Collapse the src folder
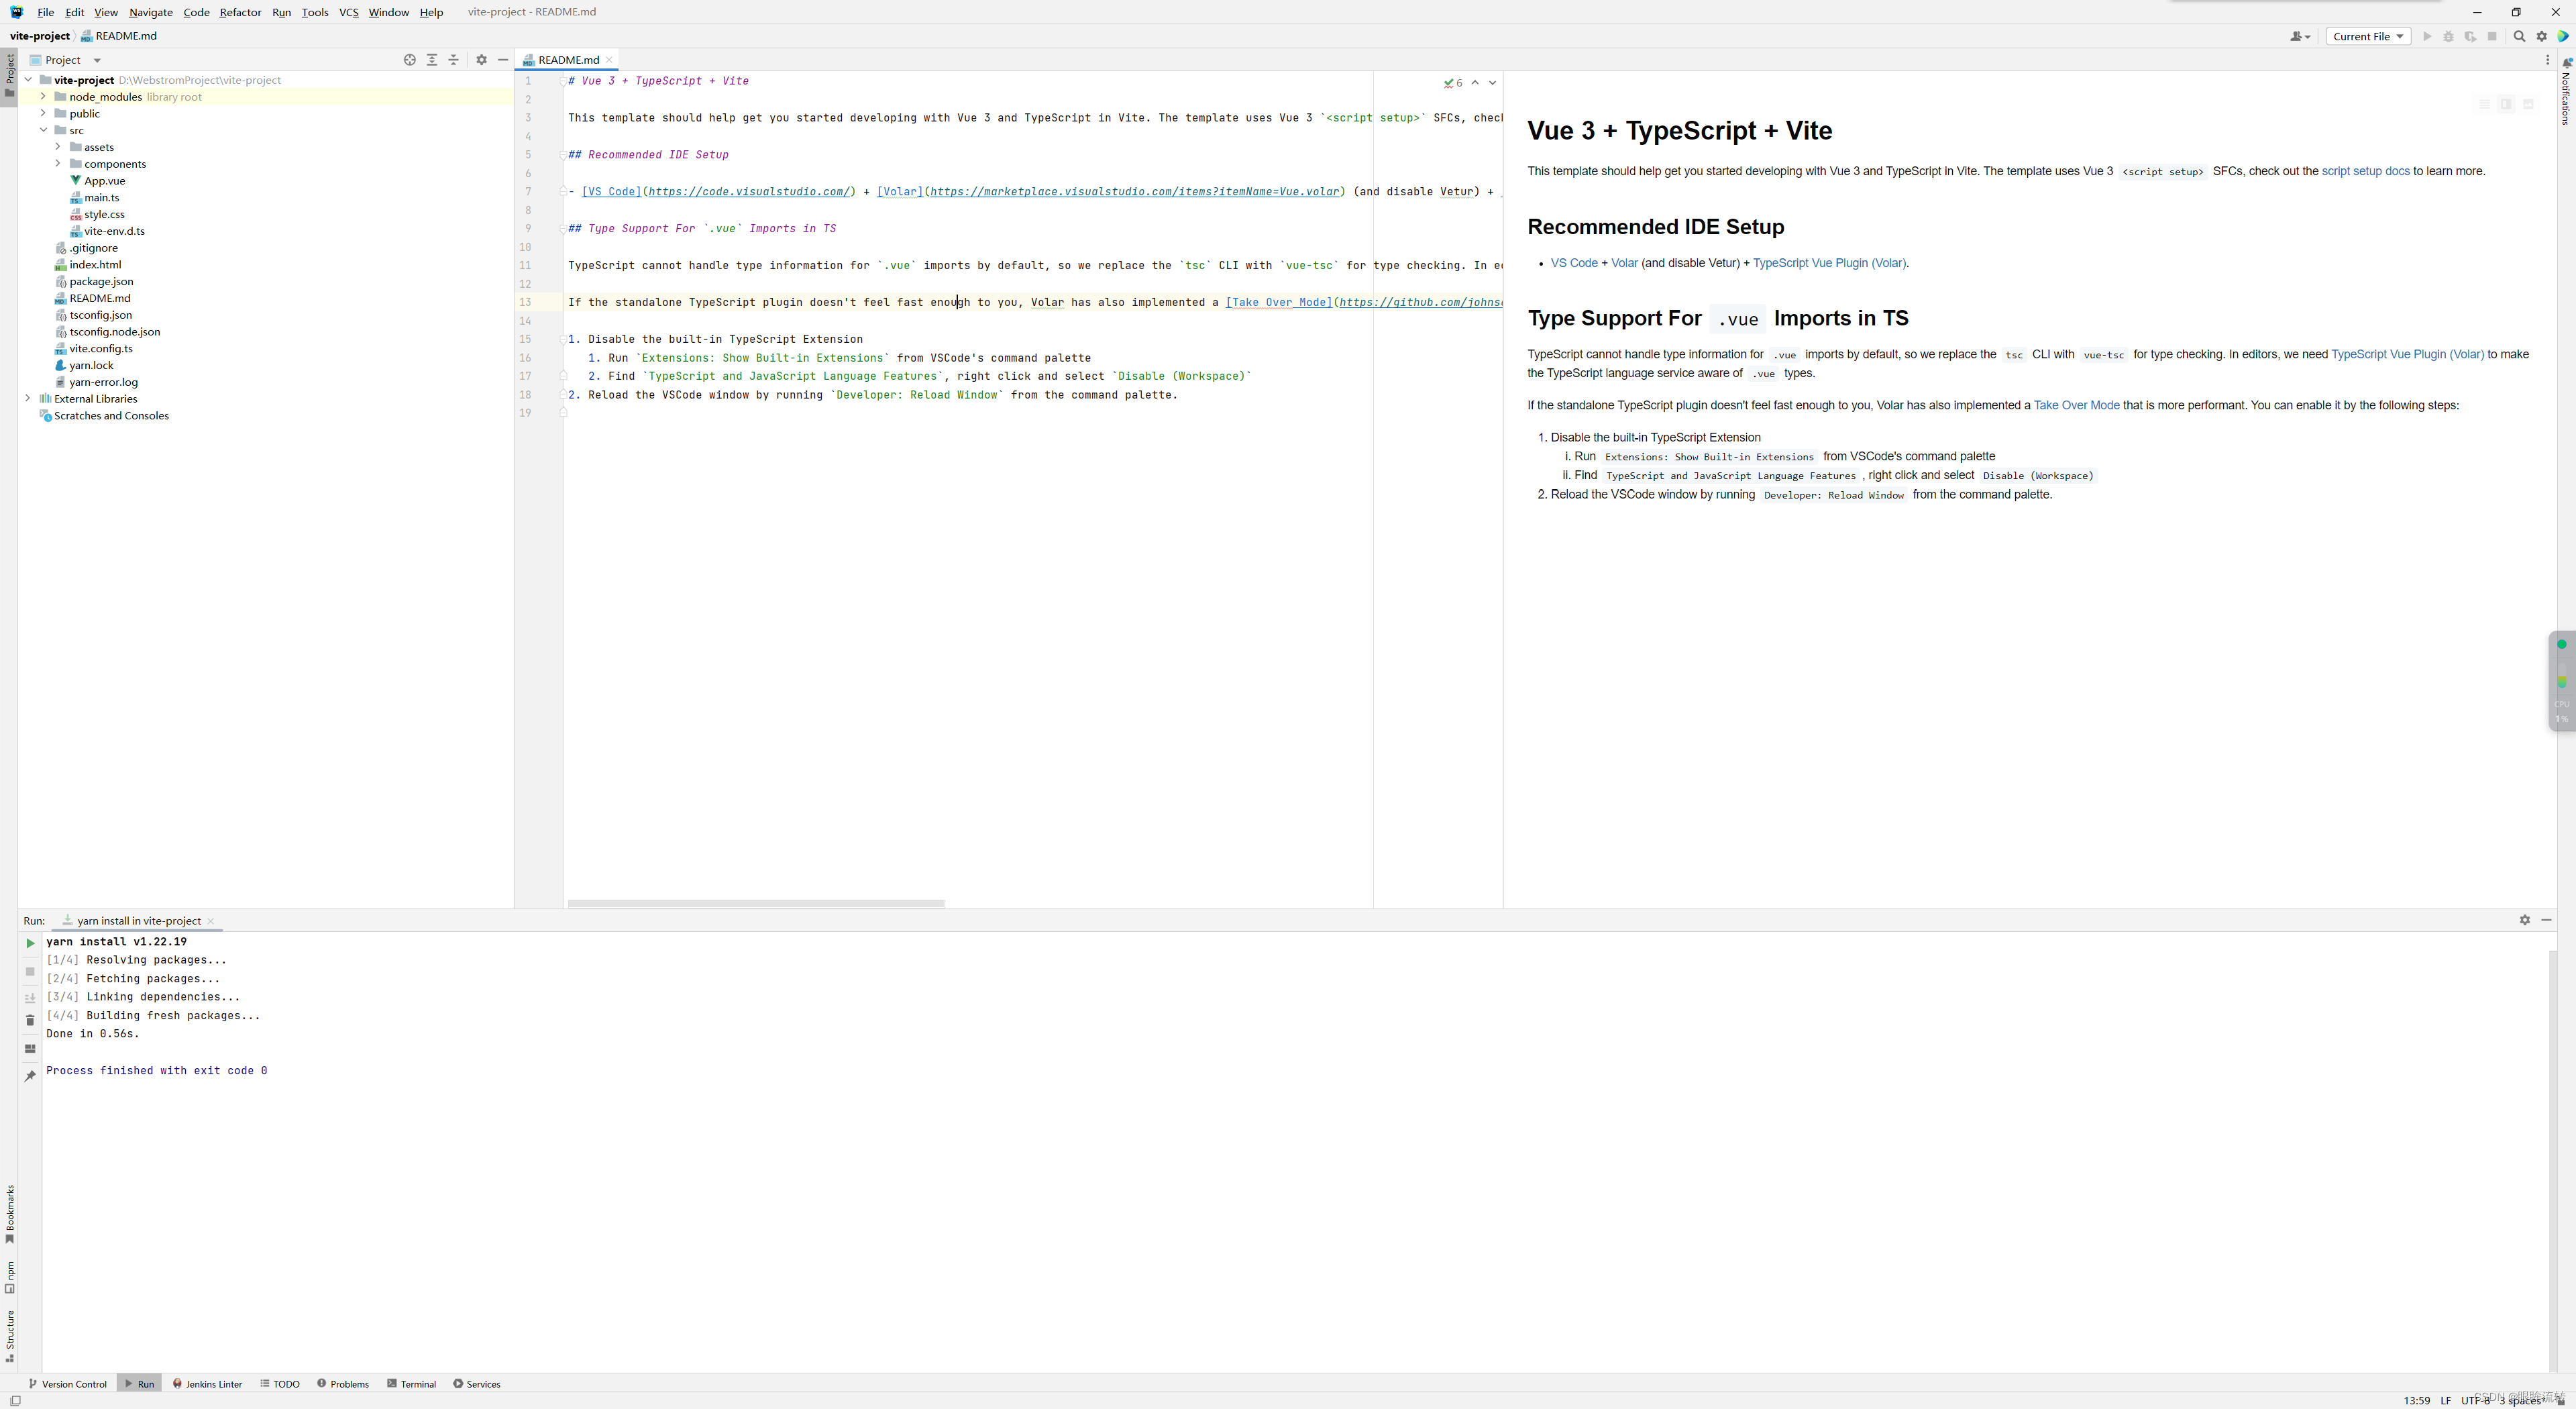Image resolution: width=2576 pixels, height=1409 pixels. (x=44, y=130)
